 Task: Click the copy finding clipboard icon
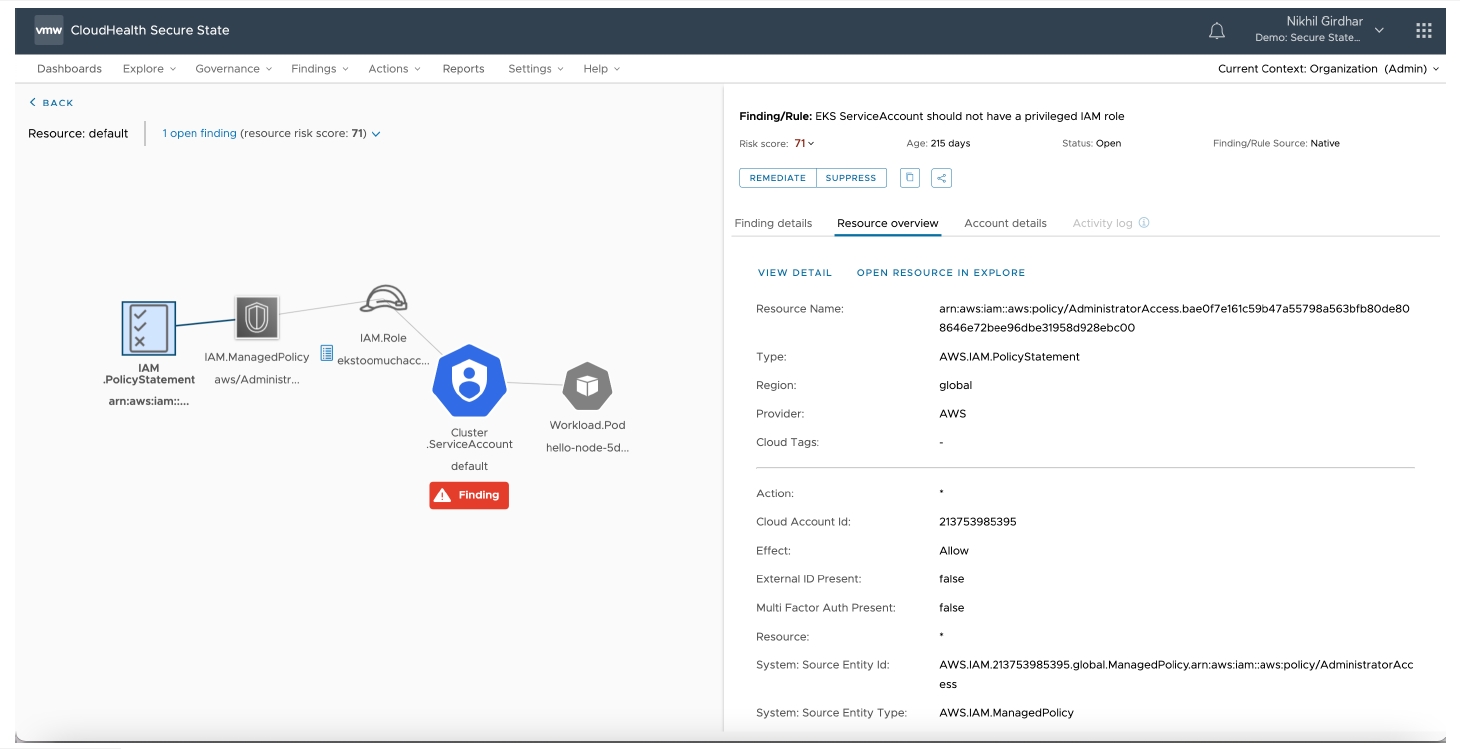click(909, 178)
